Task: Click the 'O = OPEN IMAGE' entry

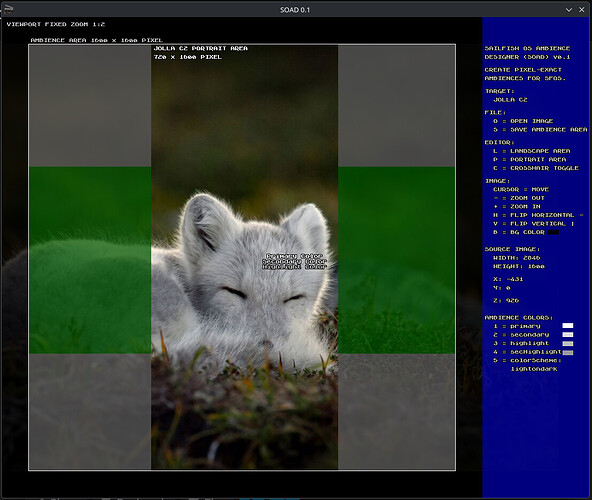Action: click(523, 121)
